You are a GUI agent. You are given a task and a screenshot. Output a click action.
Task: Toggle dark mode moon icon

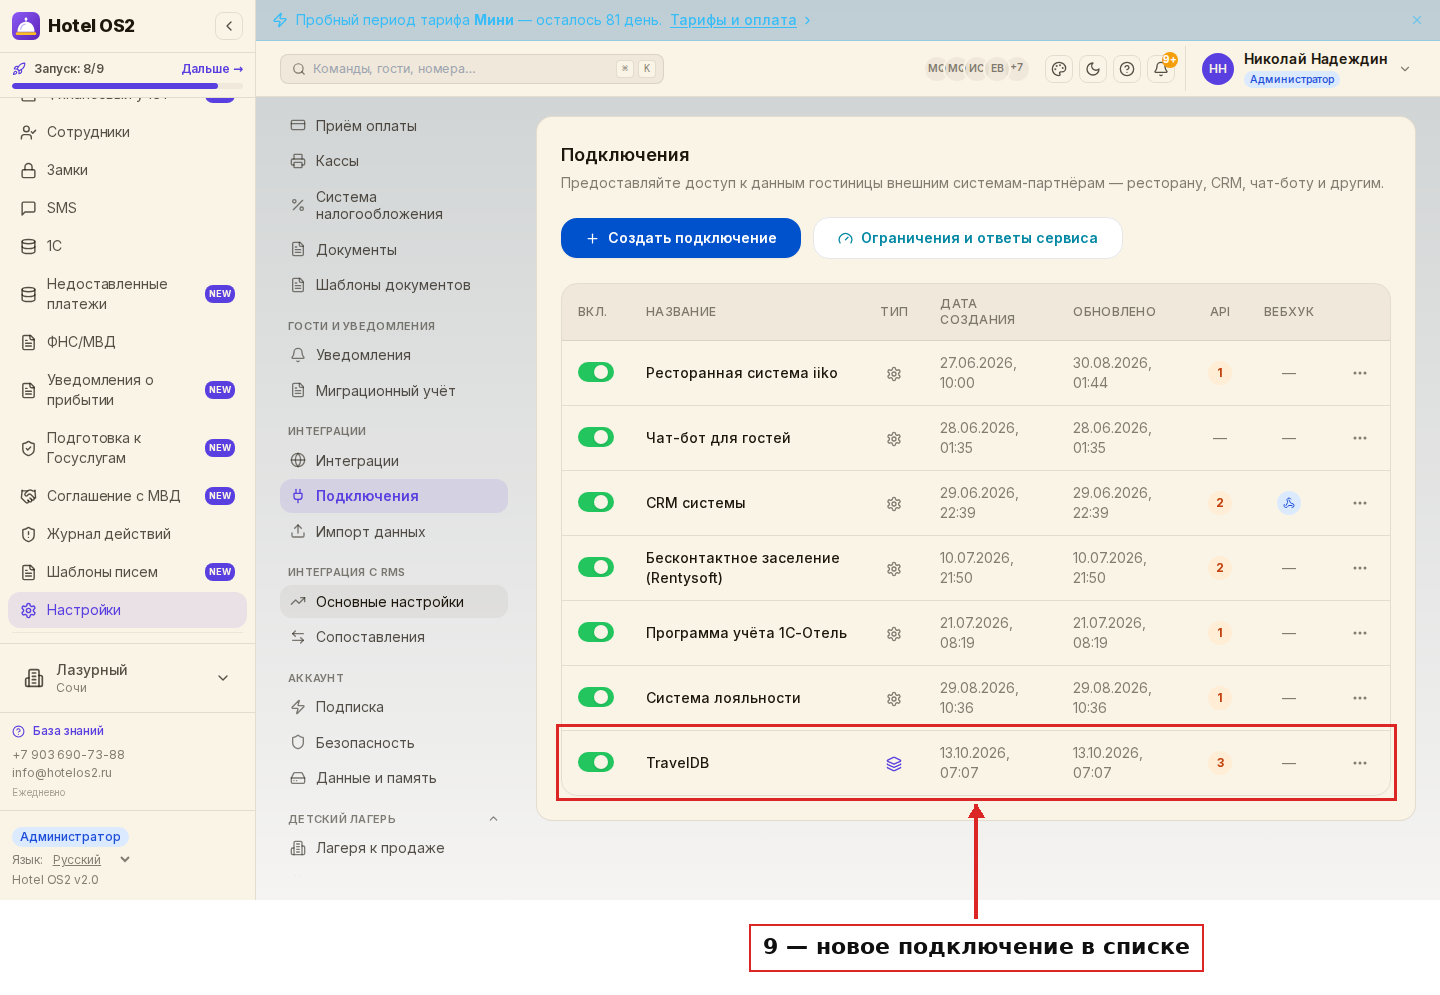coord(1093,69)
